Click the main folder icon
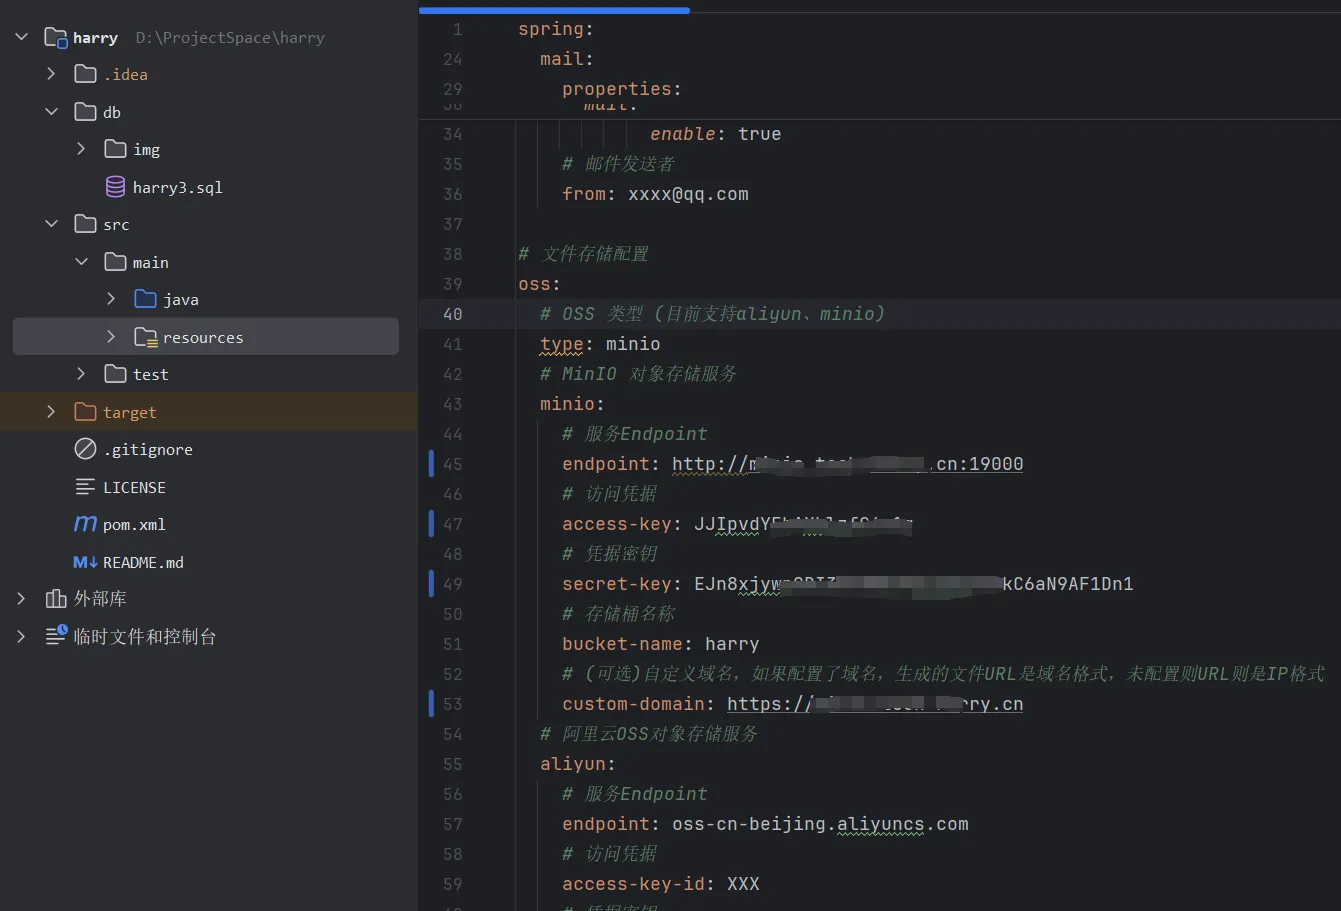Image resolution: width=1341 pixels, height=911 pixels. point(115,262)
